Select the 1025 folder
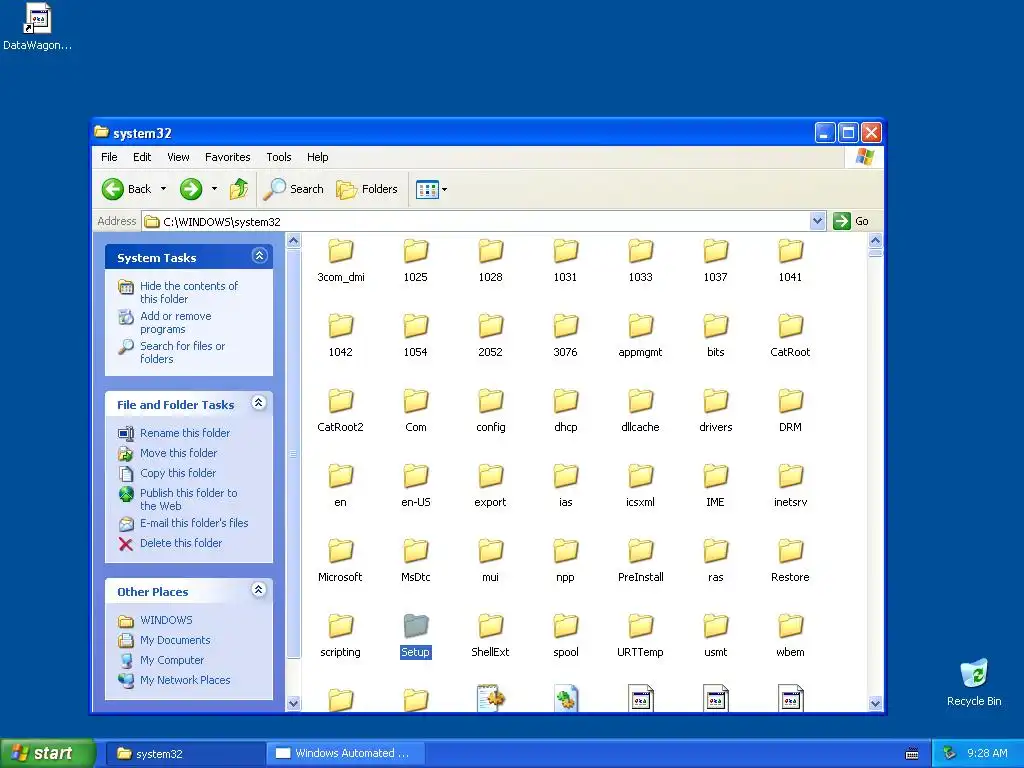The width and height of the screenshot is (1024, 768). tap(415, 260)
